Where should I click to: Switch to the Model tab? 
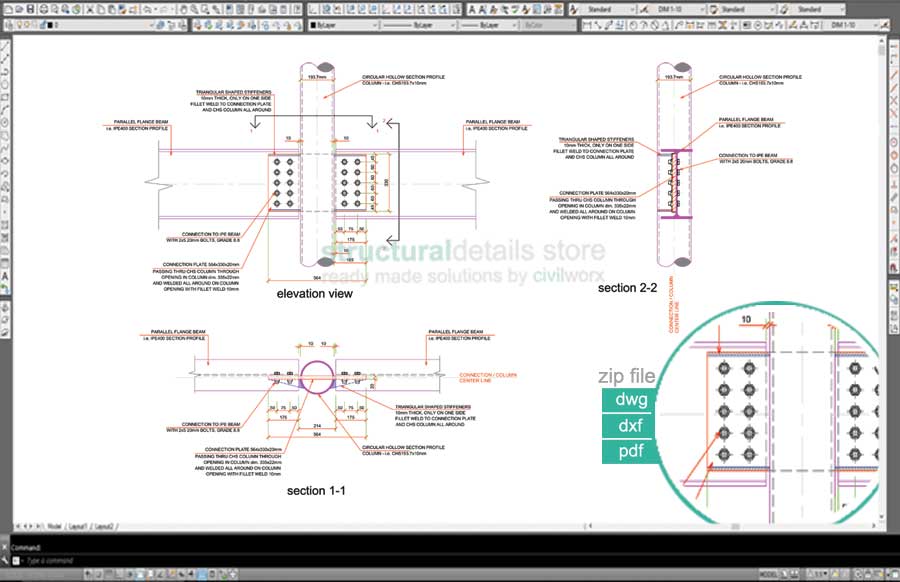coord(55,526)
